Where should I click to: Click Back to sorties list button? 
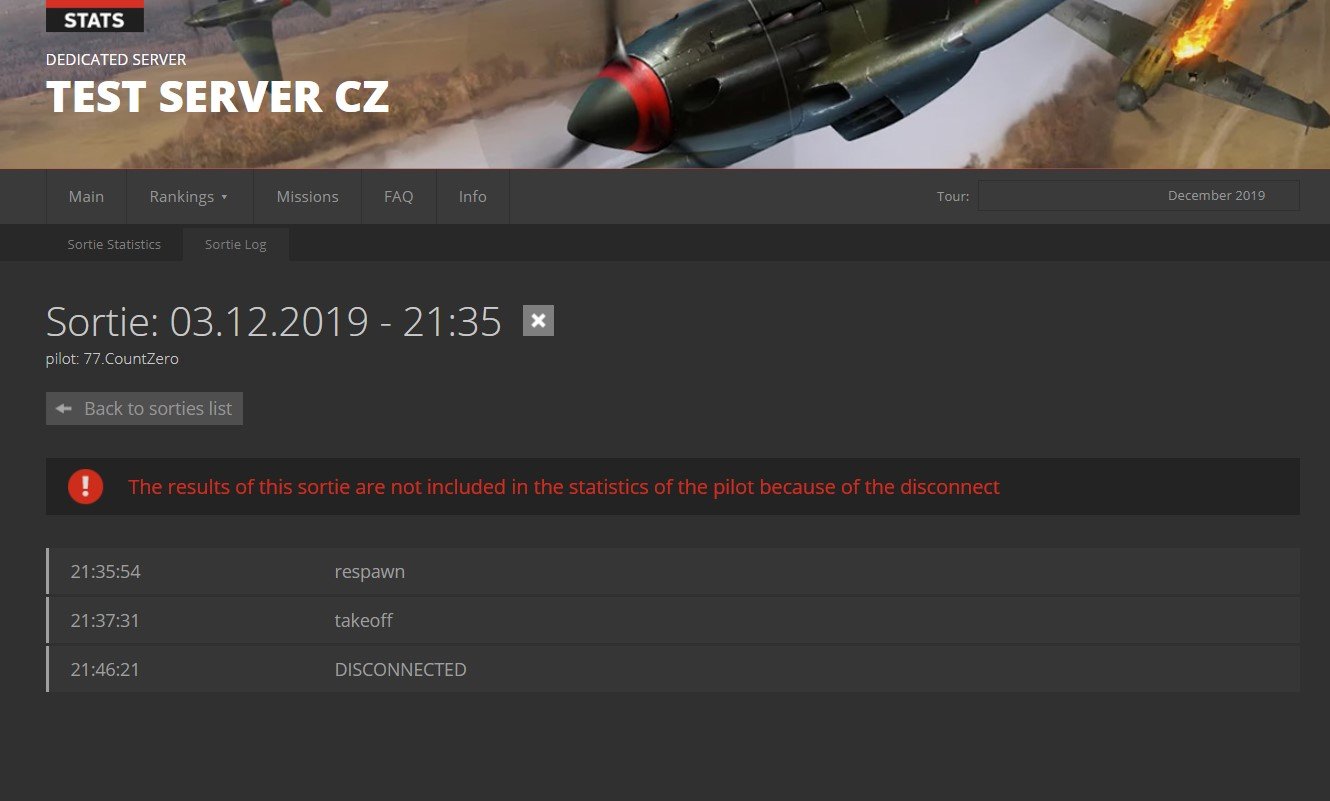click(x=144, y=408)
